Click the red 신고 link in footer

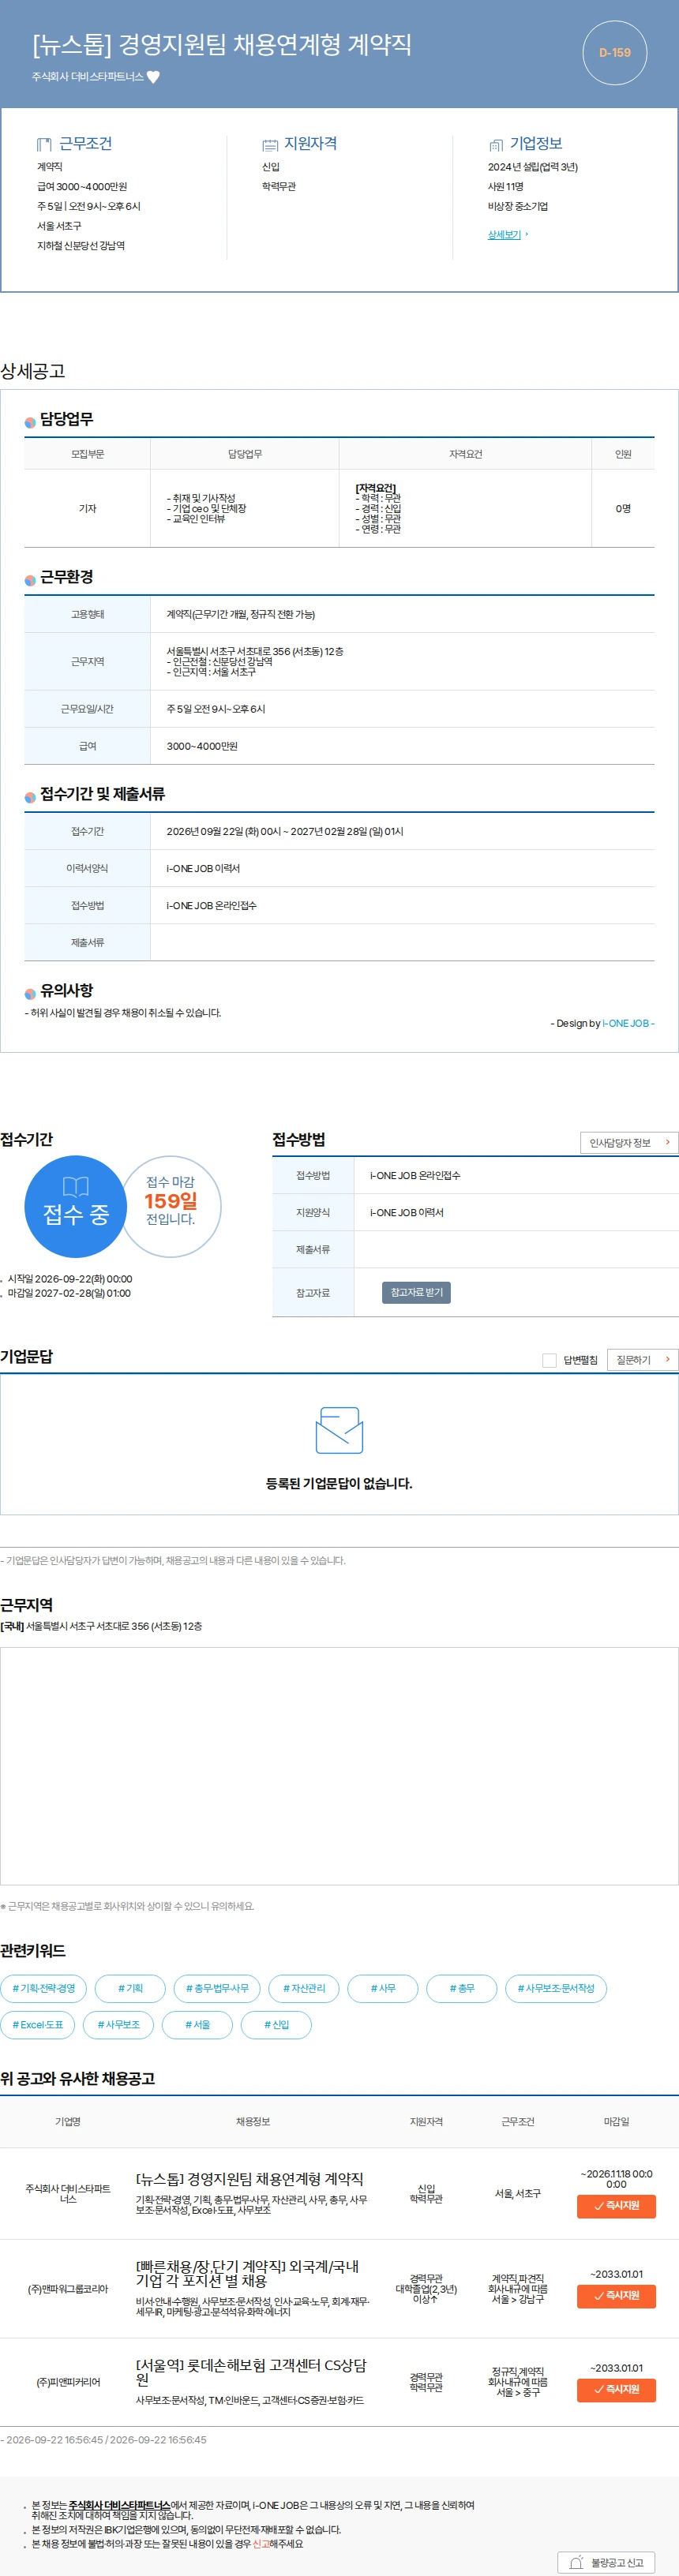pos(260,2543)
